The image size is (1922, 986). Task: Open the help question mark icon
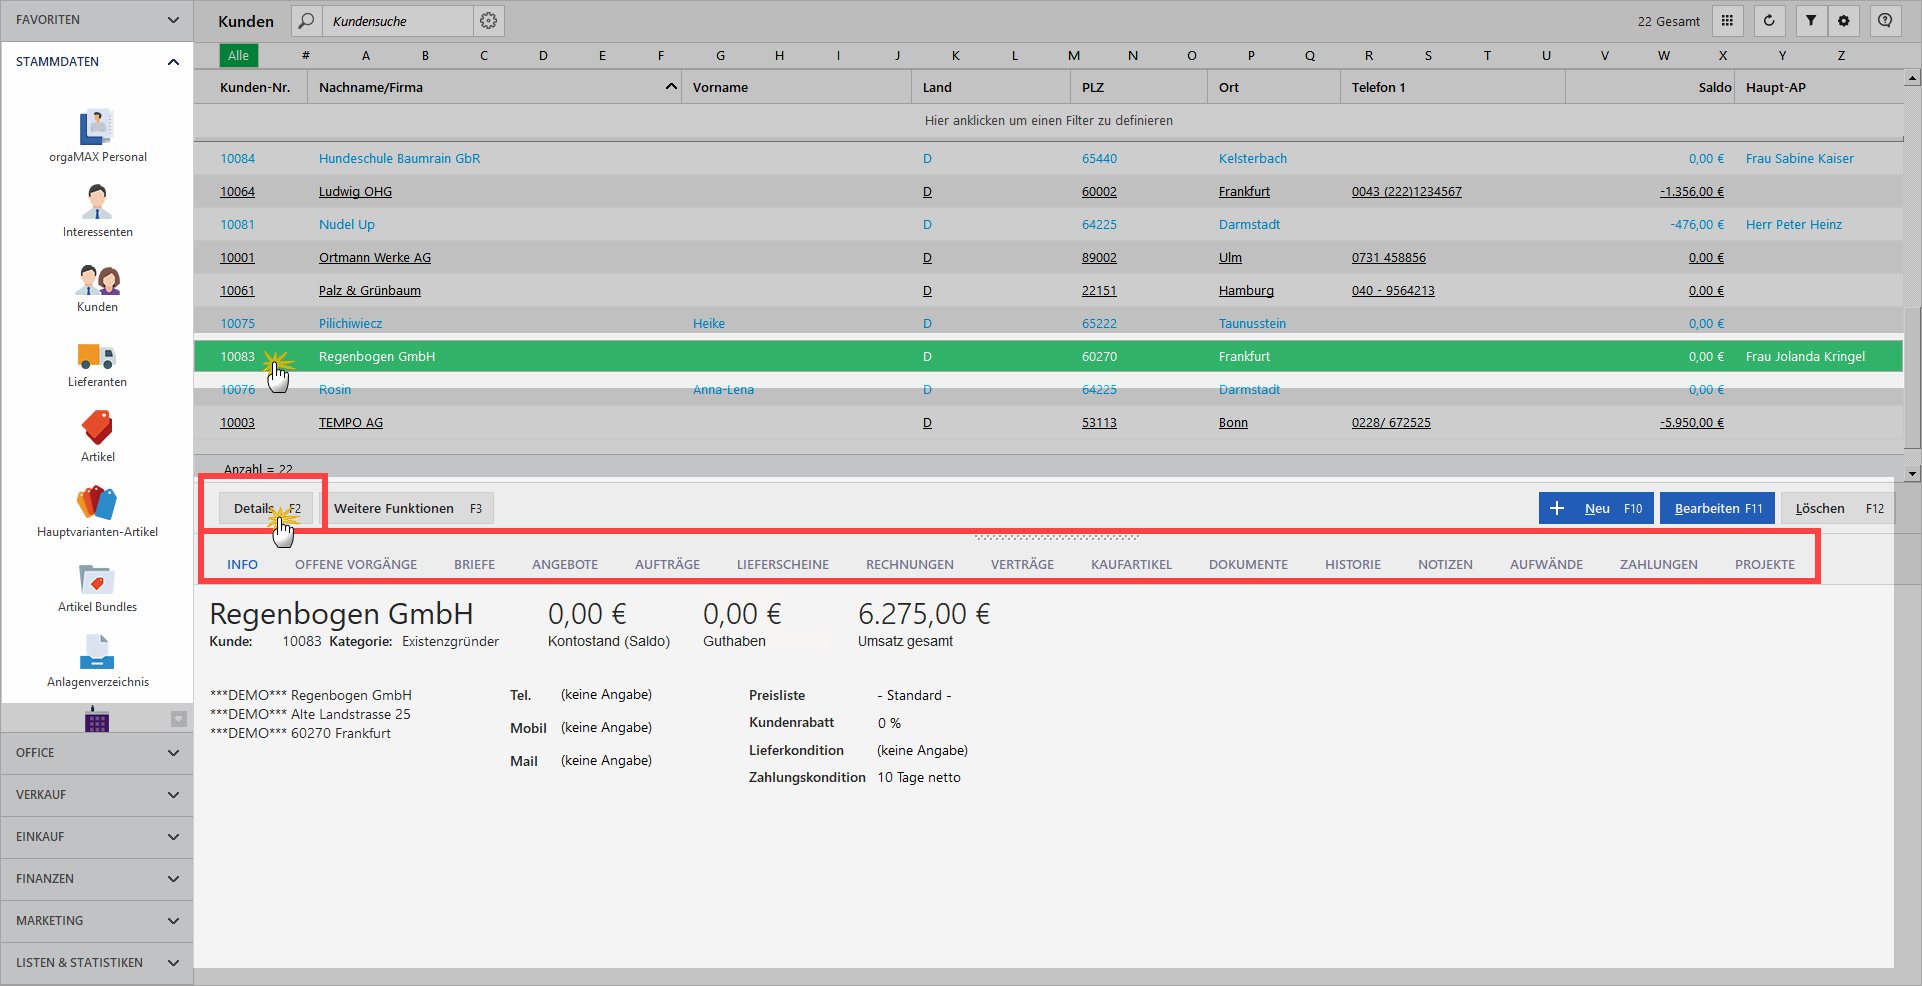1885,20
